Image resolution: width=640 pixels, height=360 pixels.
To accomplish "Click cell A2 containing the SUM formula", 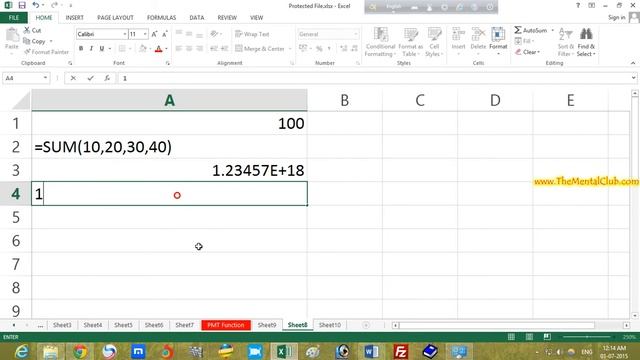I will click(169, 147).
